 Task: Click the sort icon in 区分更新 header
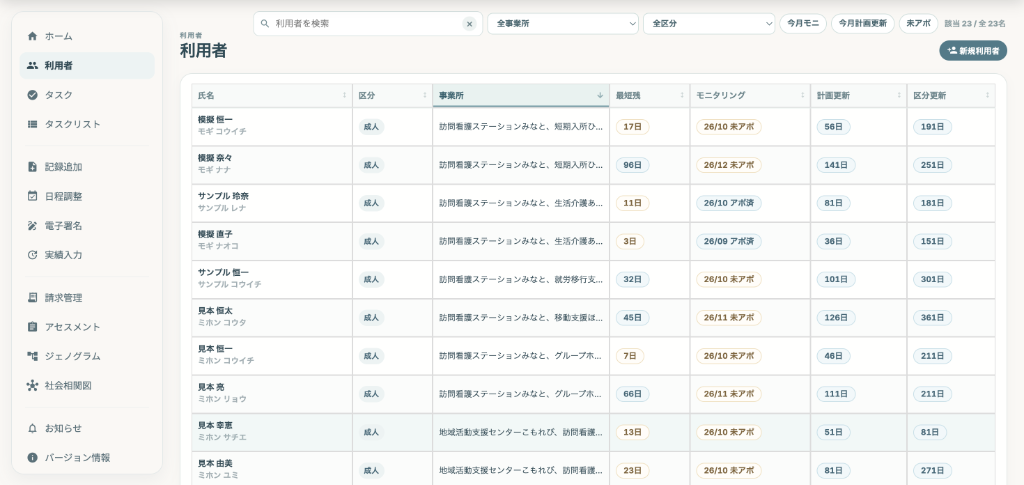[x=987, y=95]
